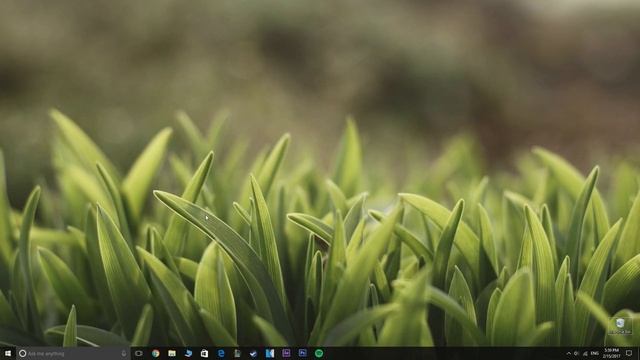Open the clock and calendar flyout
Screen dimensions: 640x360
click(x=611, y=353)
